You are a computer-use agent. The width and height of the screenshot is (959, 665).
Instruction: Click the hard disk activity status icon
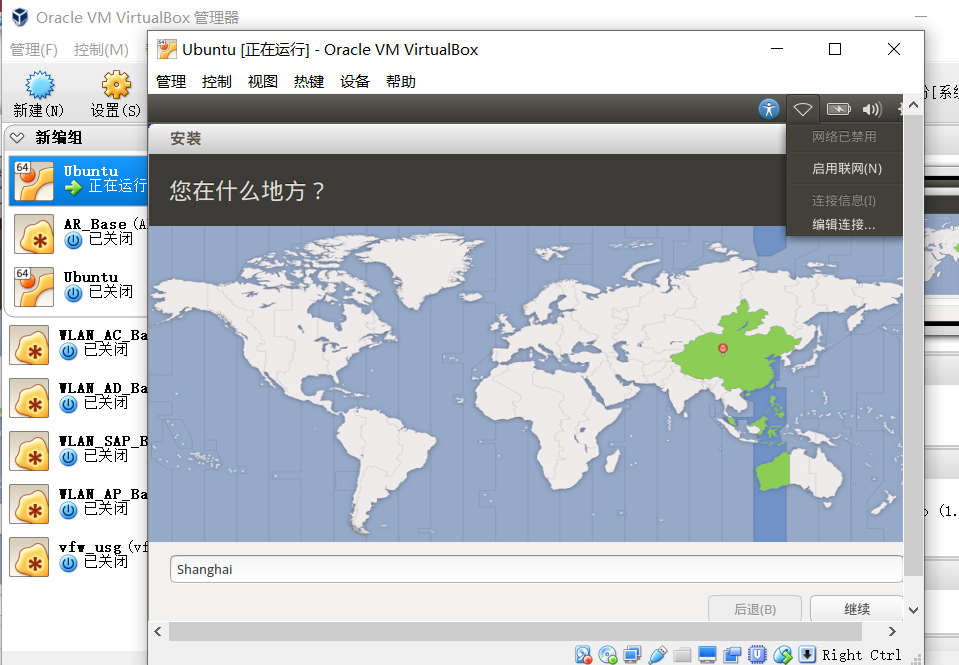point(583,655)
